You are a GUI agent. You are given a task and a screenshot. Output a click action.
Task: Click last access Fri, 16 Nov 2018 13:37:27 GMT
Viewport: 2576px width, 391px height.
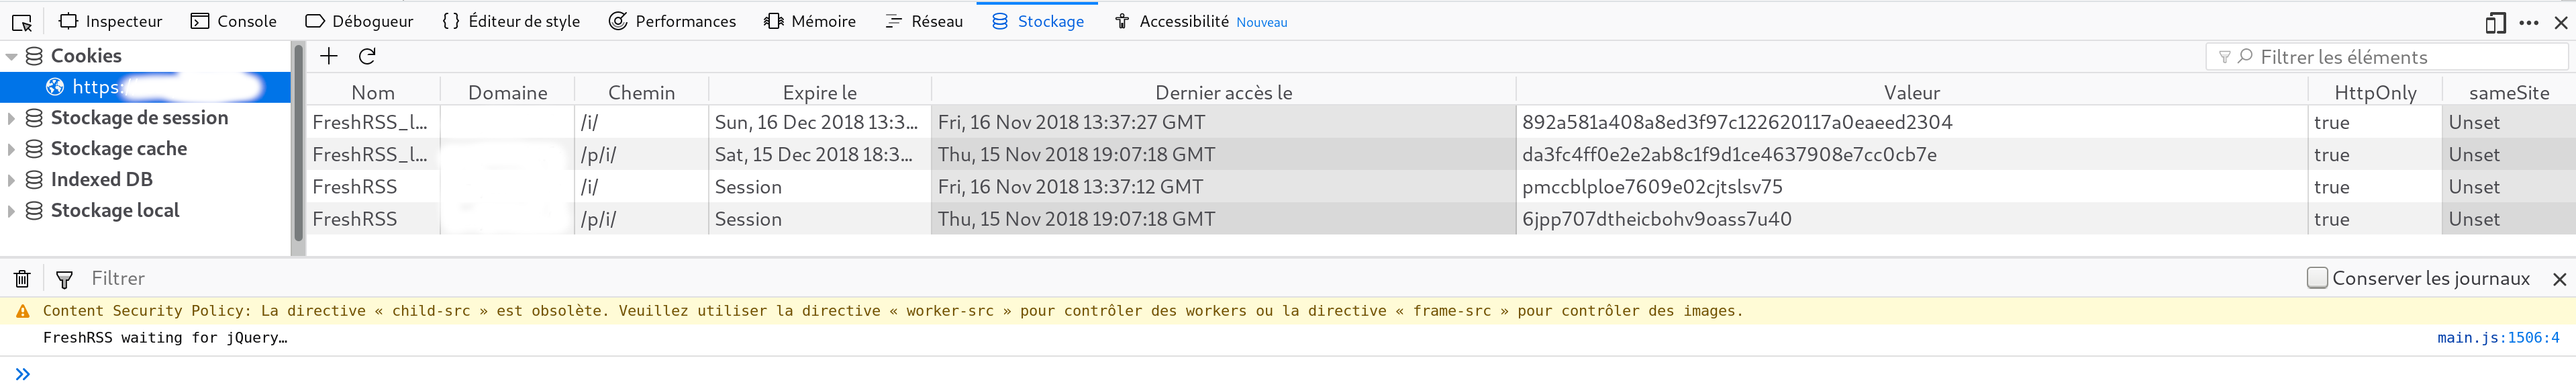1223,122
